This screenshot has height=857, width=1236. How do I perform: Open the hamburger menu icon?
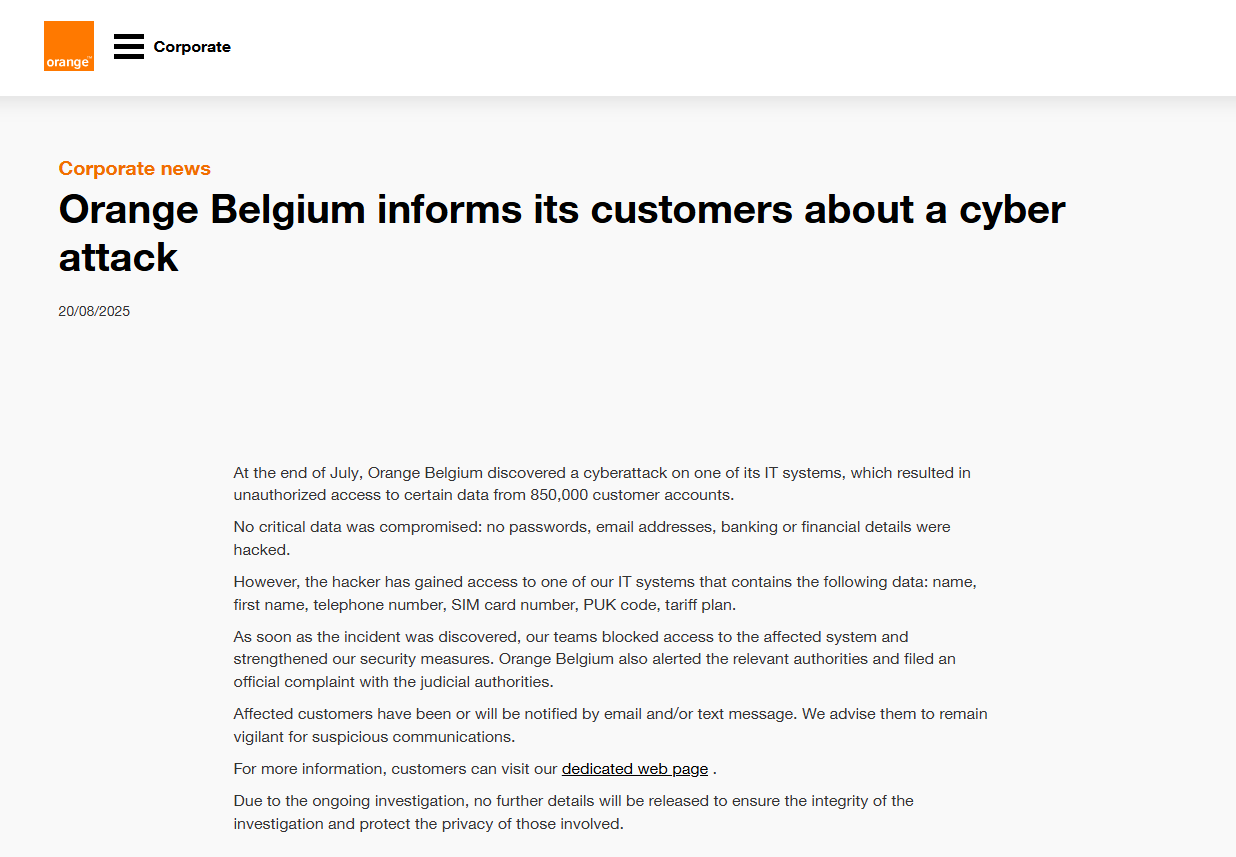129,47
